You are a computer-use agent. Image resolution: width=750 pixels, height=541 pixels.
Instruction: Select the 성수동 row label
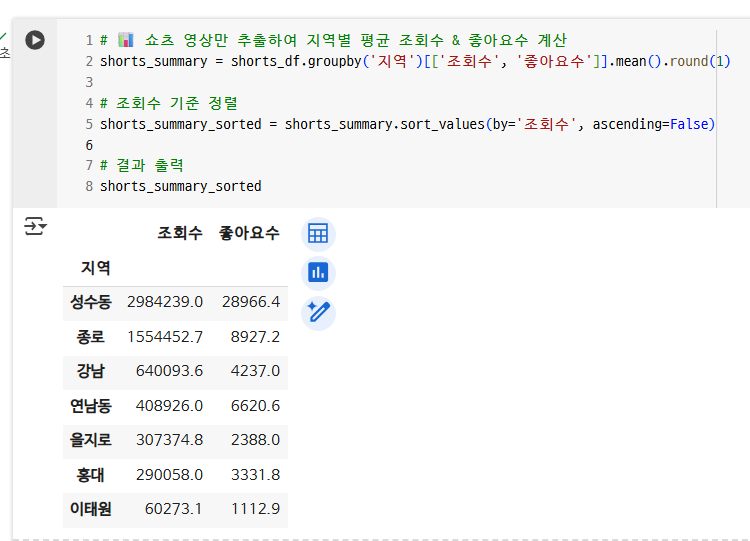click(91, 302)
